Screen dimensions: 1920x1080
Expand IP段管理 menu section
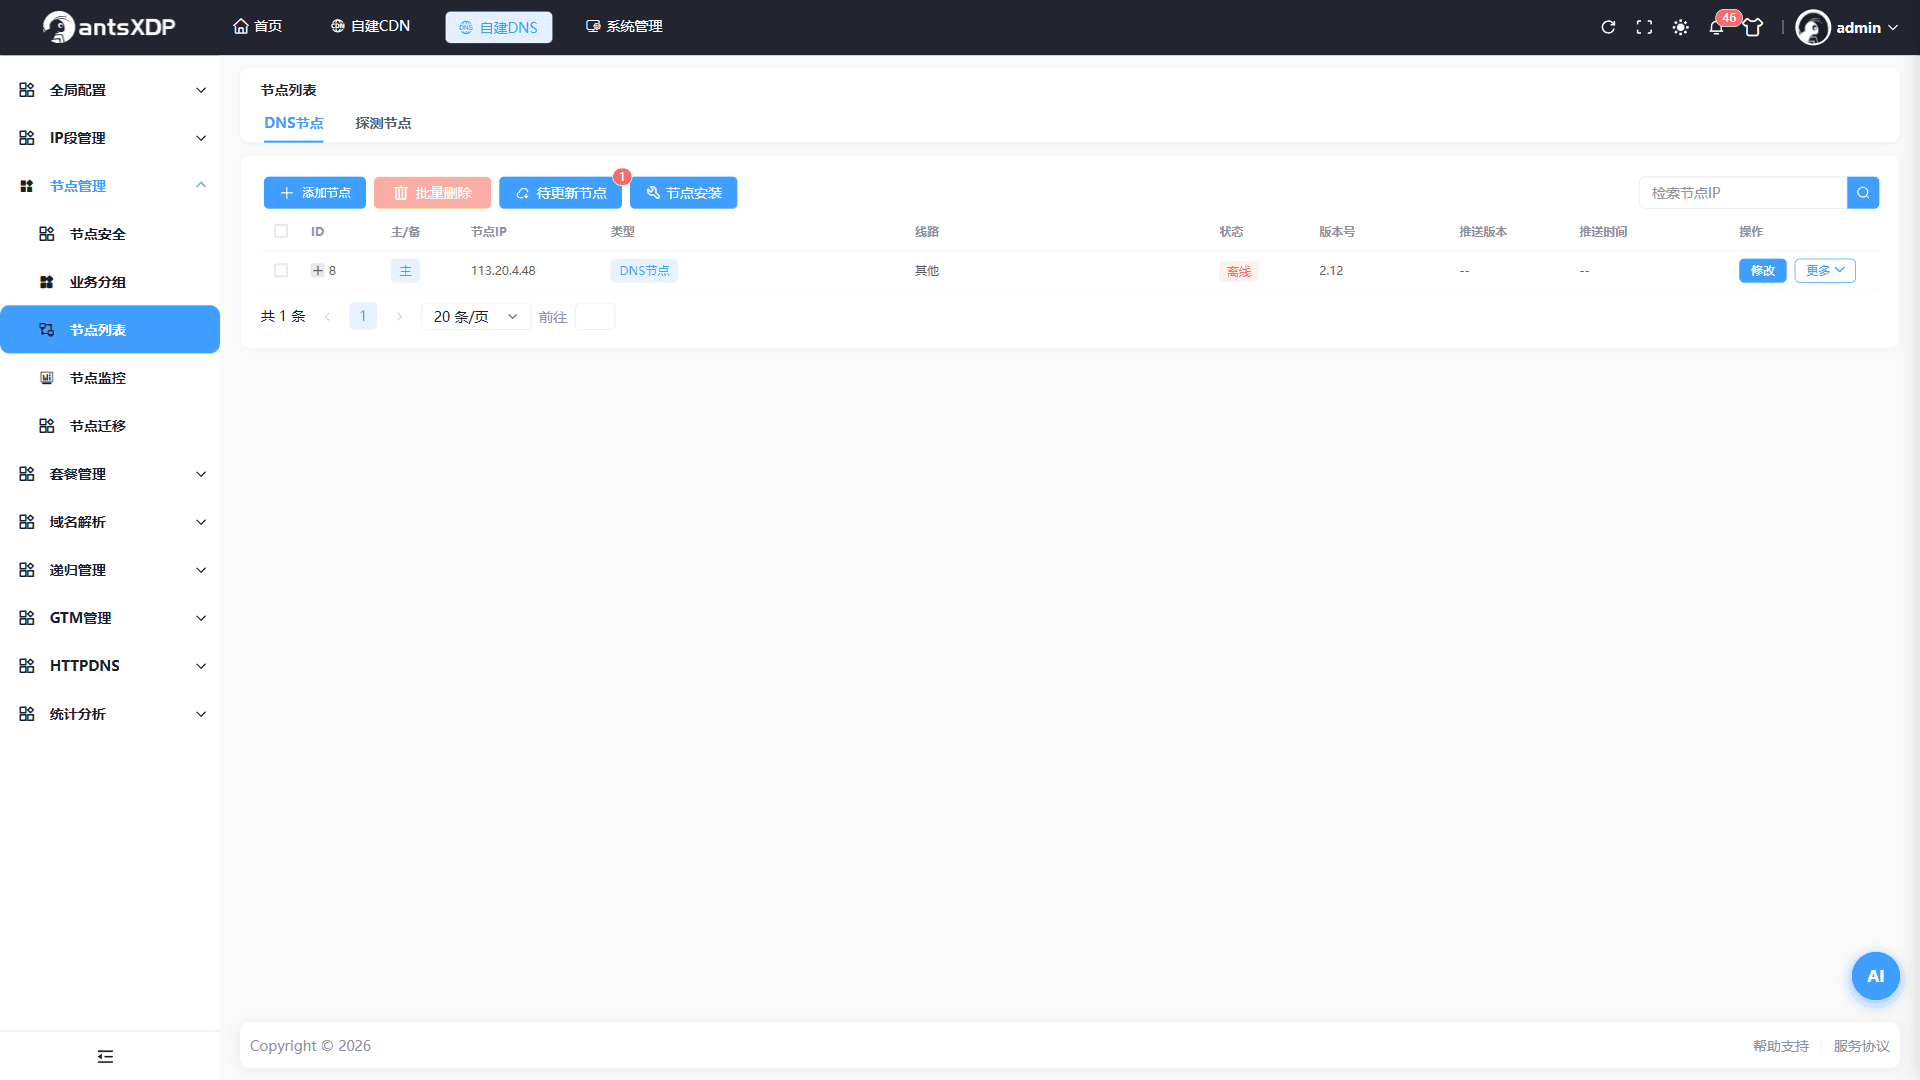[110, 138]
